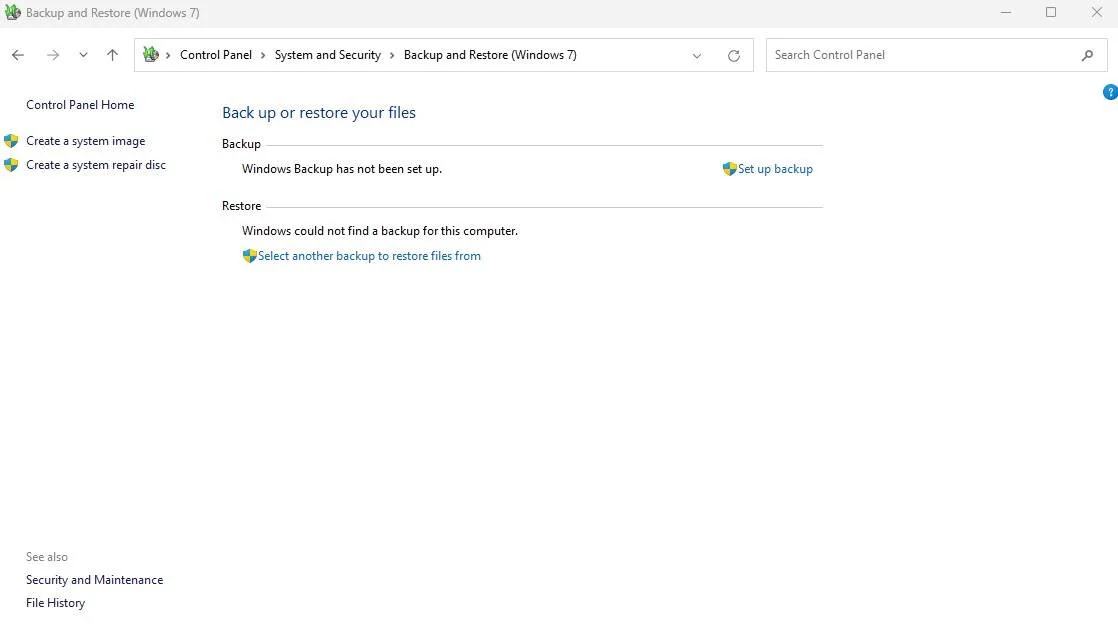The height and width of the screenshot is (627, 1118).
Task: Click the back navigation arrow
Action: click(x=18, y=55)
